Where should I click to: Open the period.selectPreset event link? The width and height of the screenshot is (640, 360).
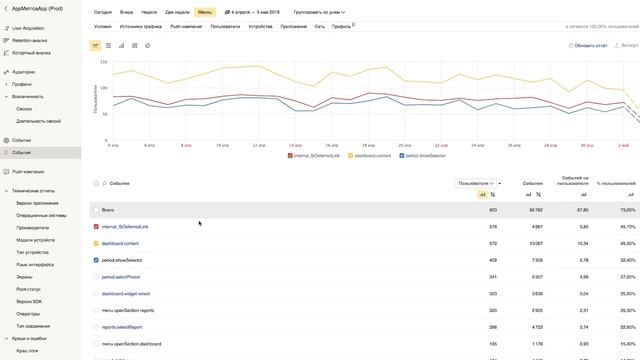[x=121, y=277]
